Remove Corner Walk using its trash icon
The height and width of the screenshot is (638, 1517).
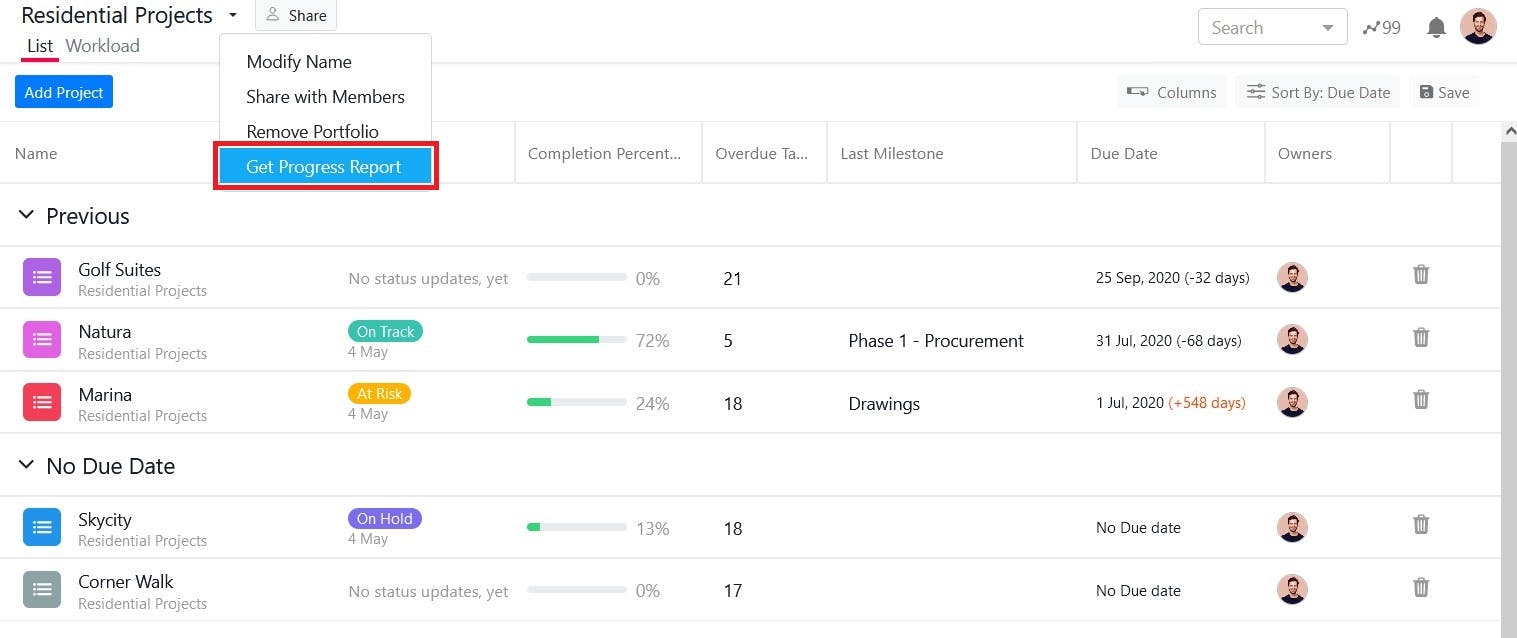(1420, 587)
